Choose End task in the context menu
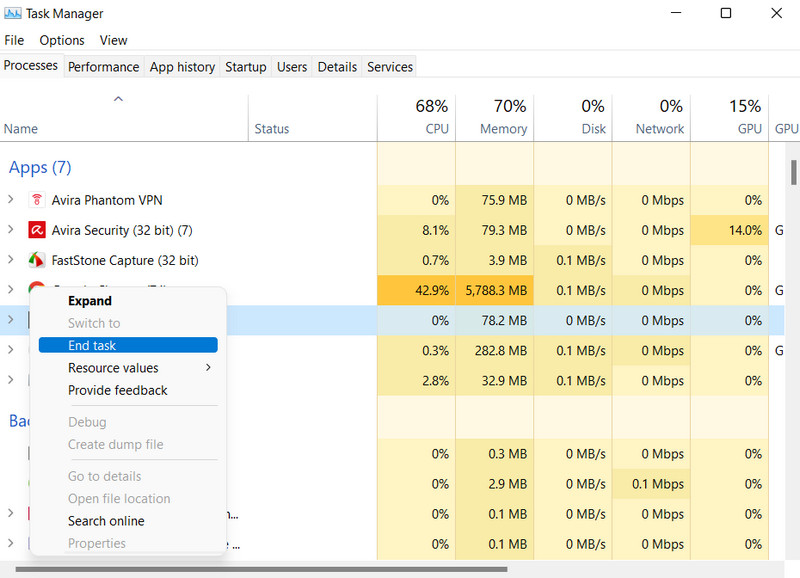 [x=92, y=345]
